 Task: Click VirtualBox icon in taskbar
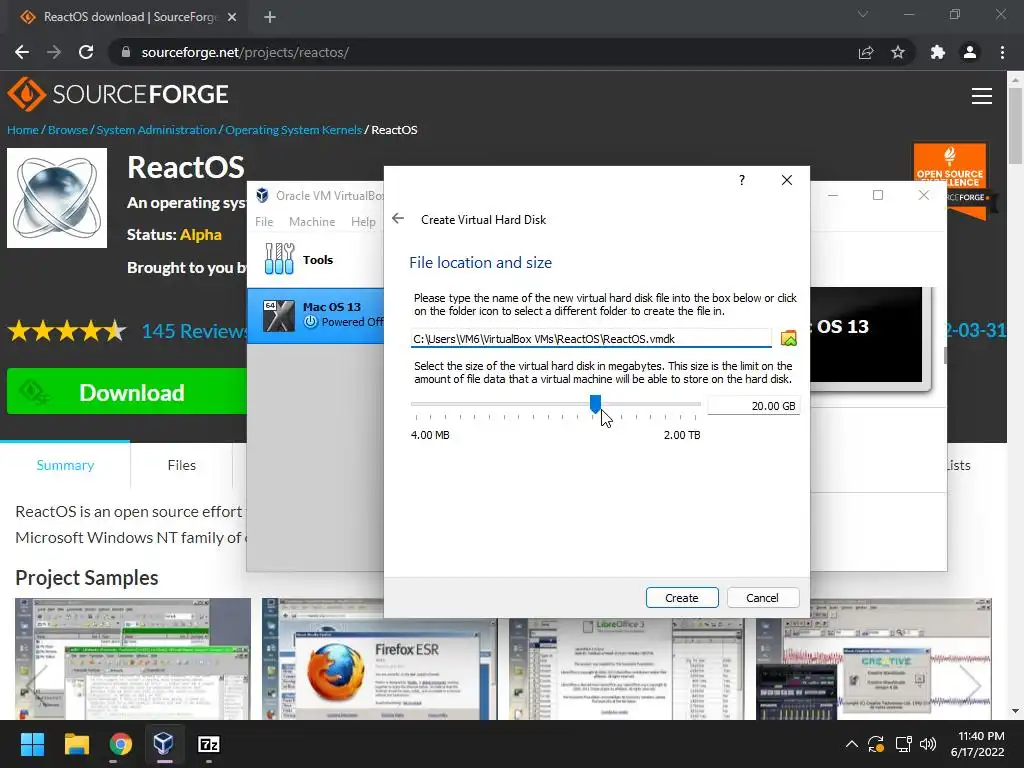tap(164, 744)
